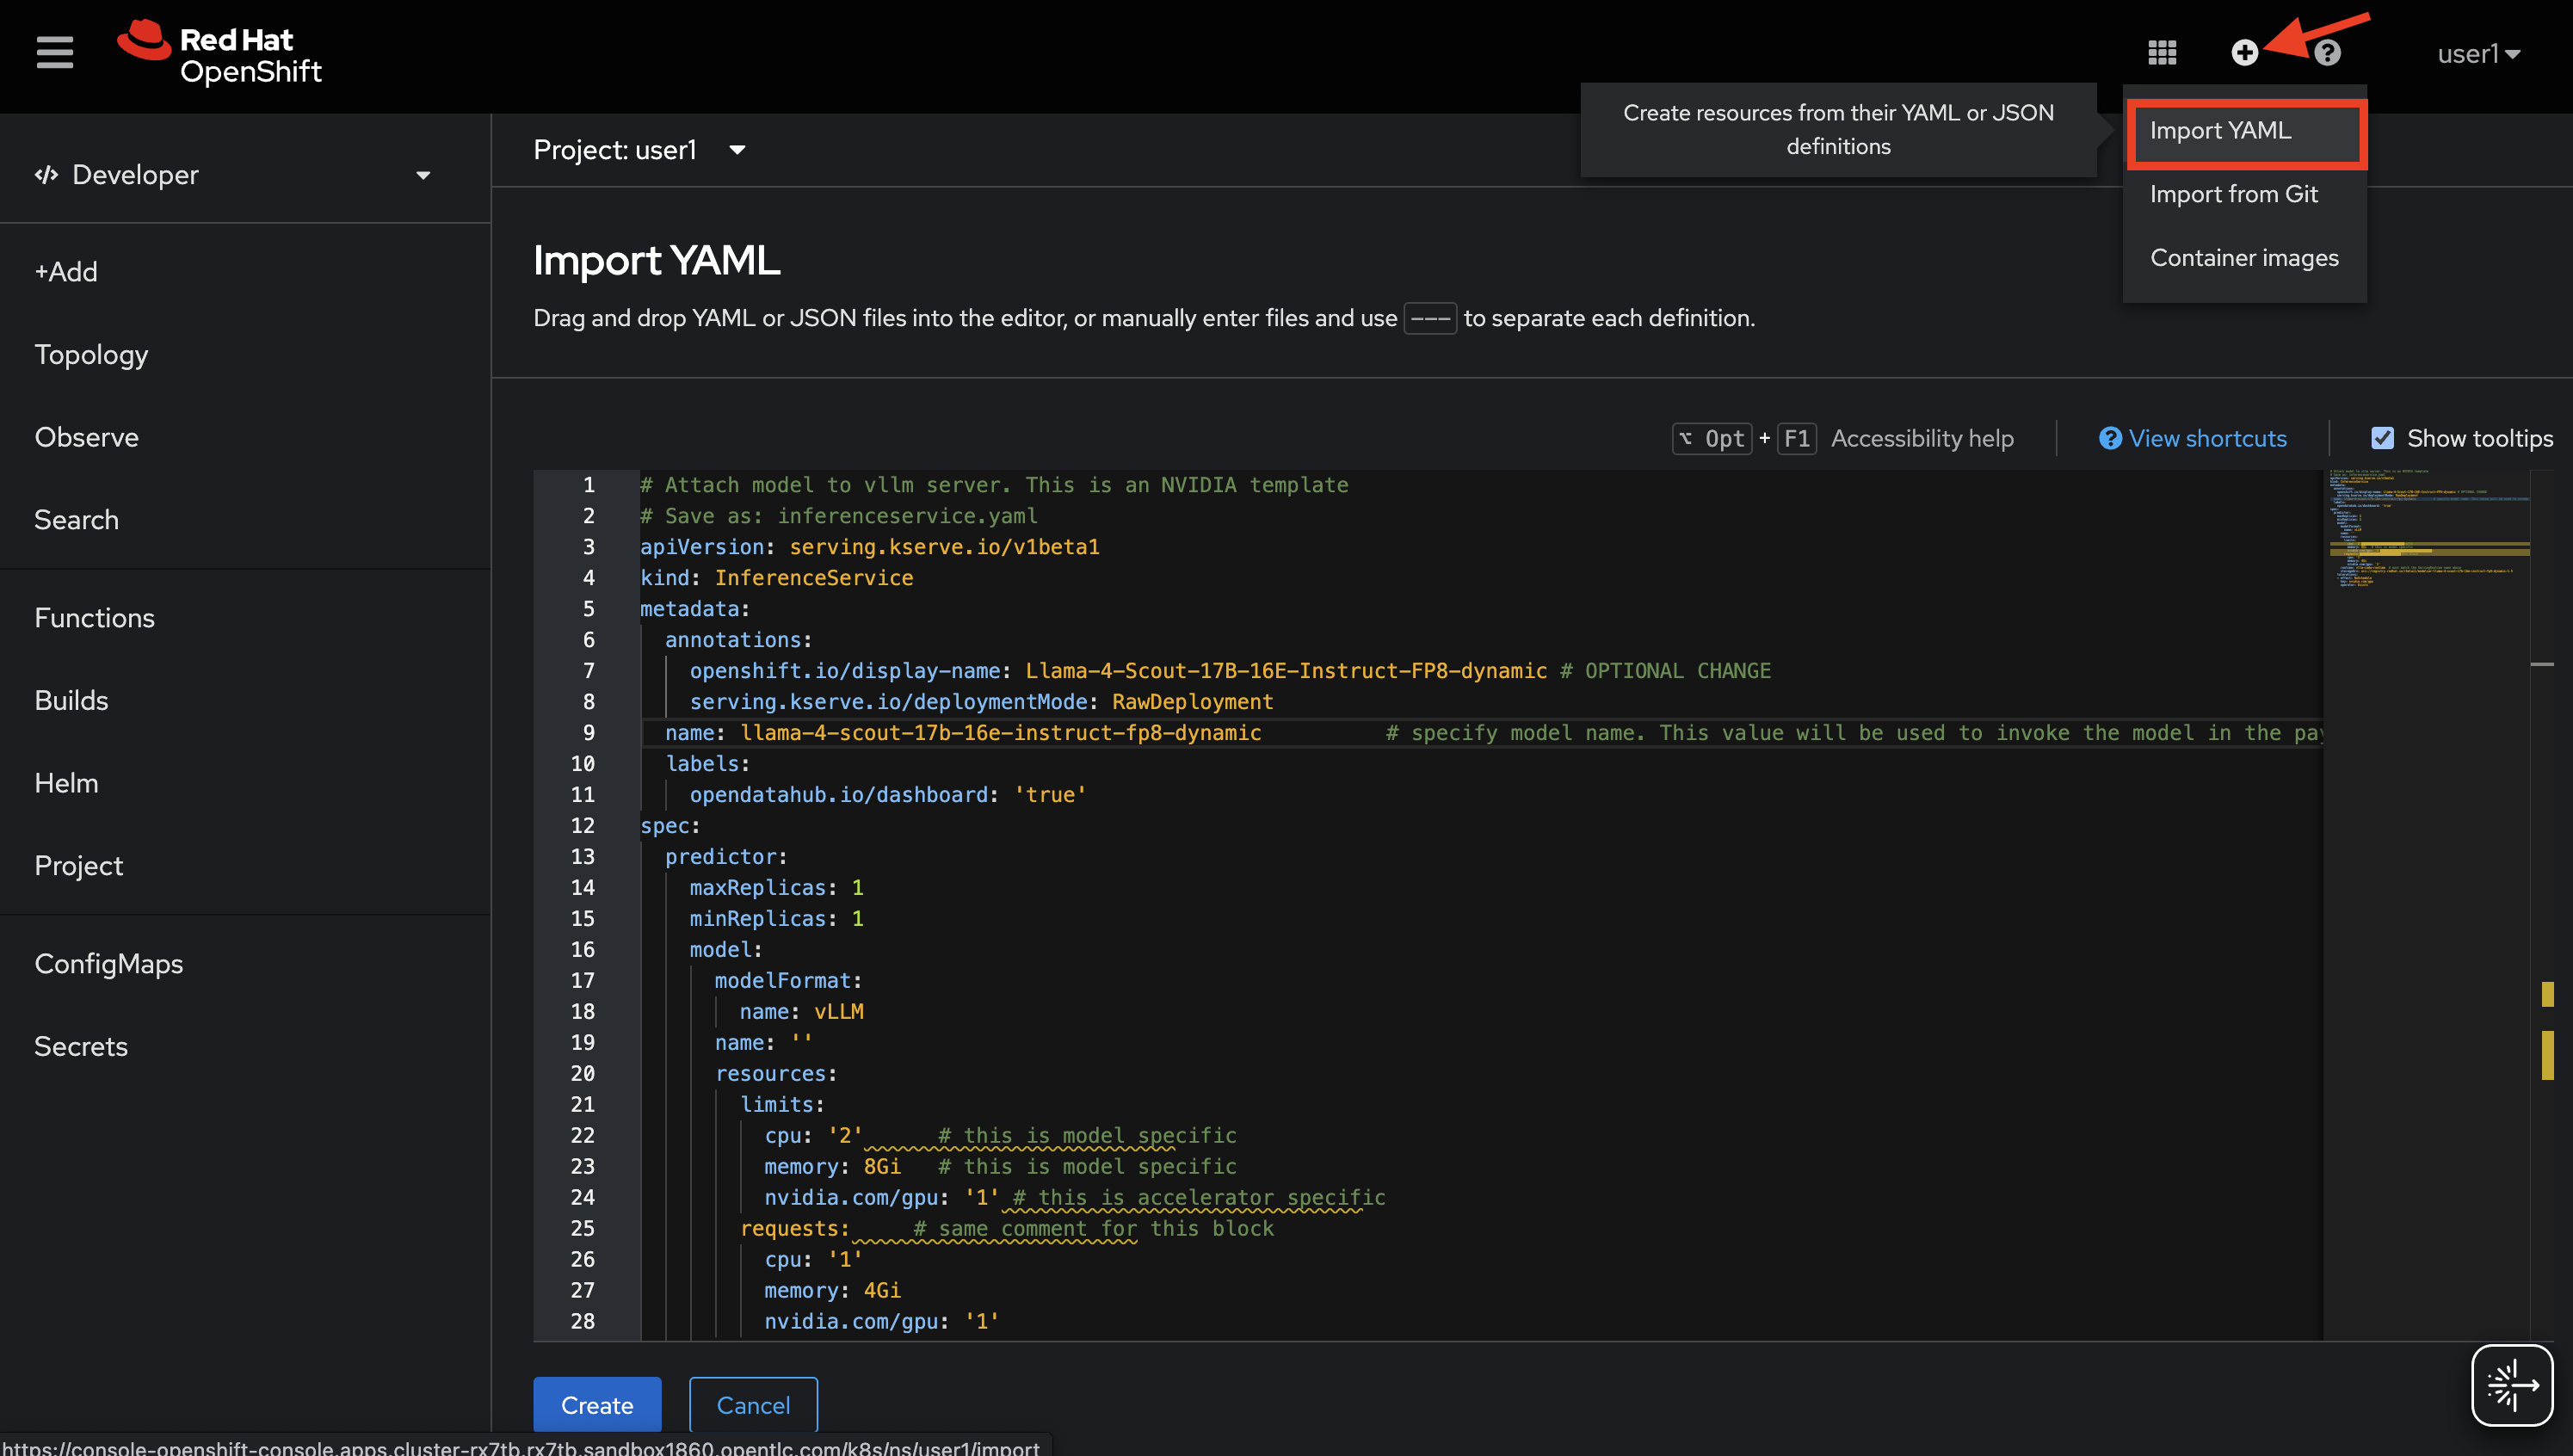Viewport: 2573px width, 1456px height.
Task: Click line number 12 in gutter
Action: click(x=582, y=826)
